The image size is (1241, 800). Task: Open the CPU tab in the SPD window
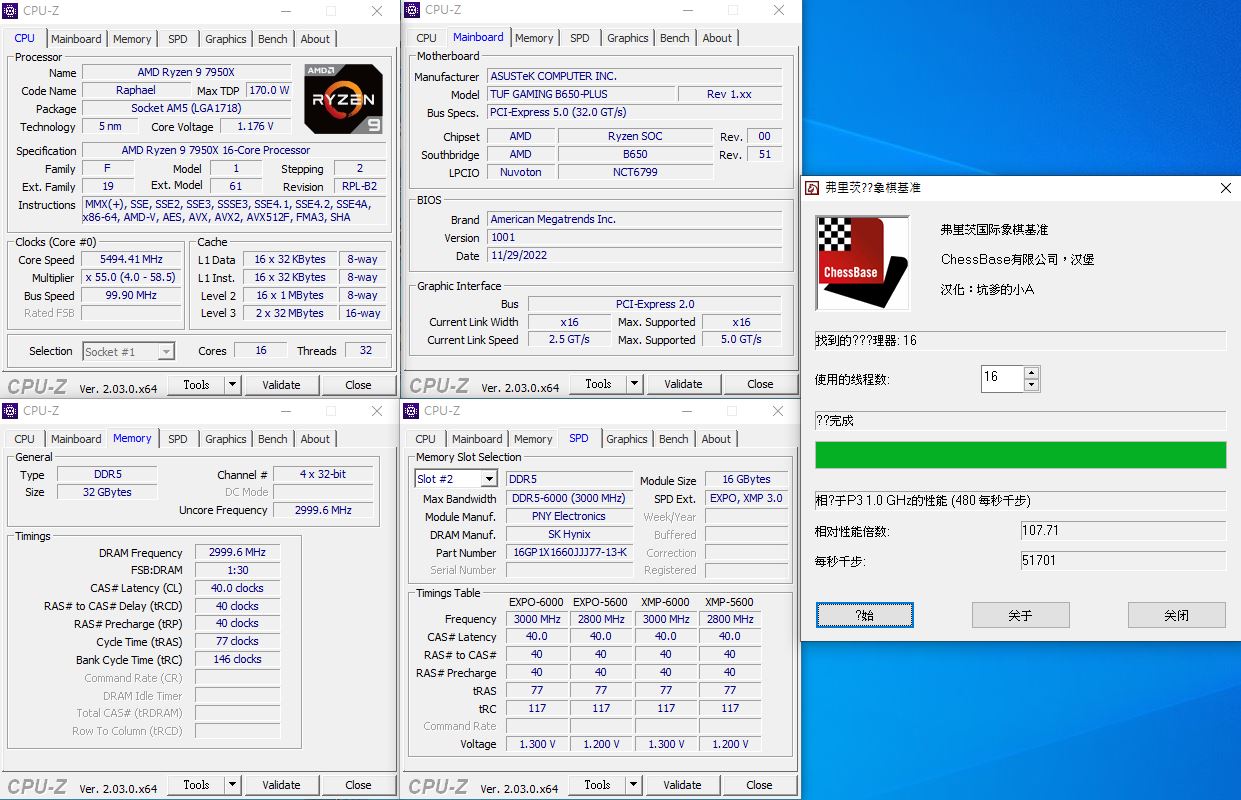pyautogui.click(x=426, y=439)
